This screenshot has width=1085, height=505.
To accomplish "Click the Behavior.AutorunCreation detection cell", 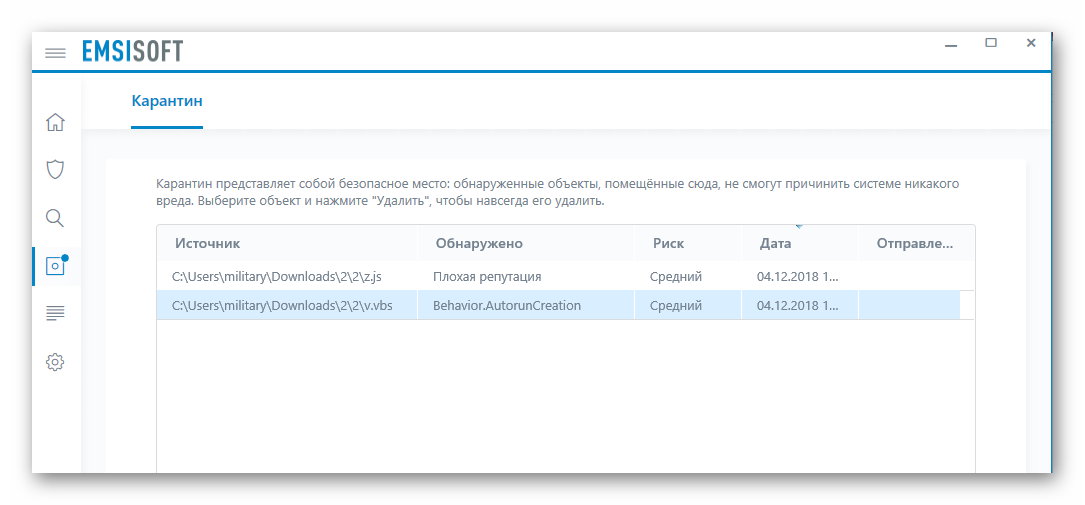I will [507, 305].
